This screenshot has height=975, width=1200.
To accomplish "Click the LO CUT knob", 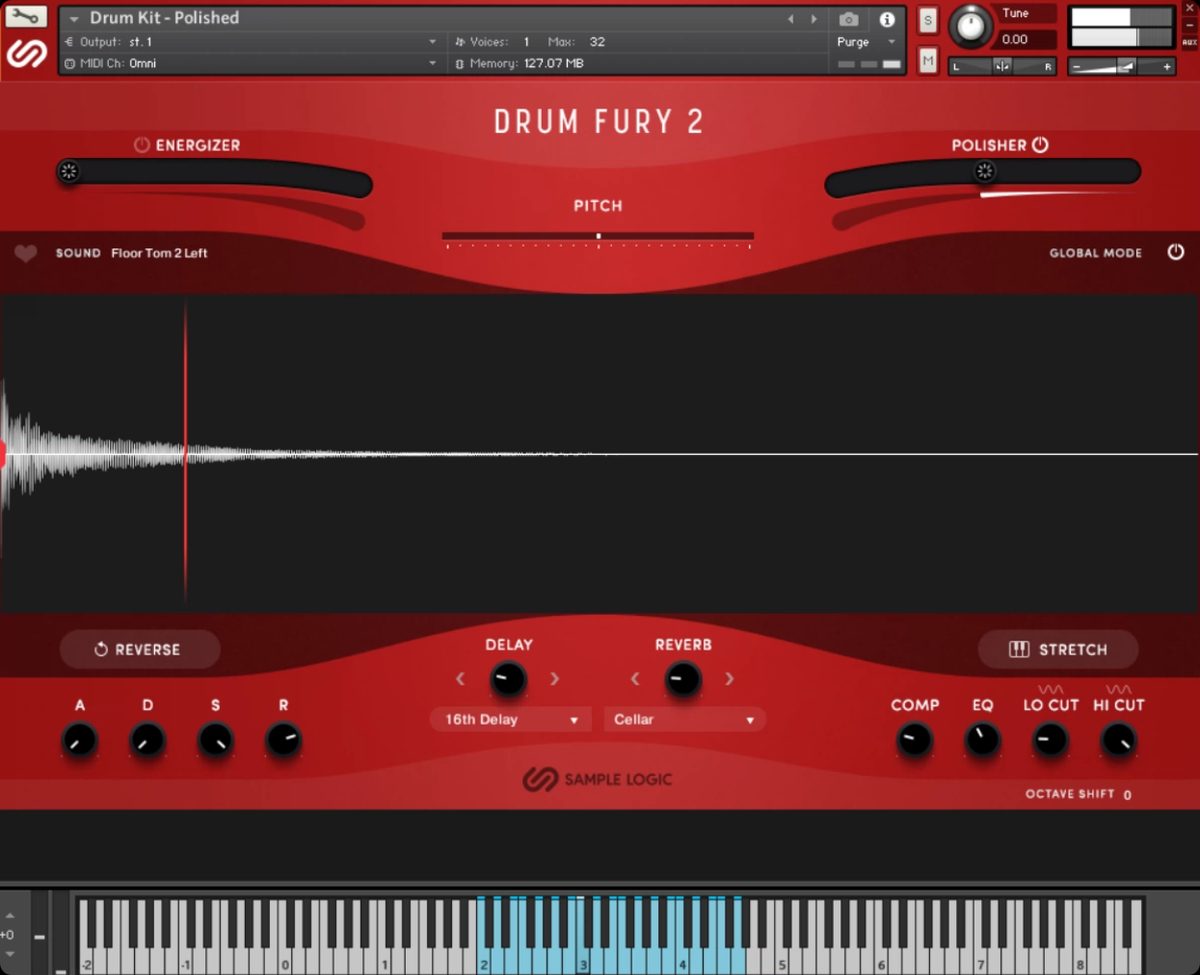I will pyautogui.click(x=1050, y=740).
